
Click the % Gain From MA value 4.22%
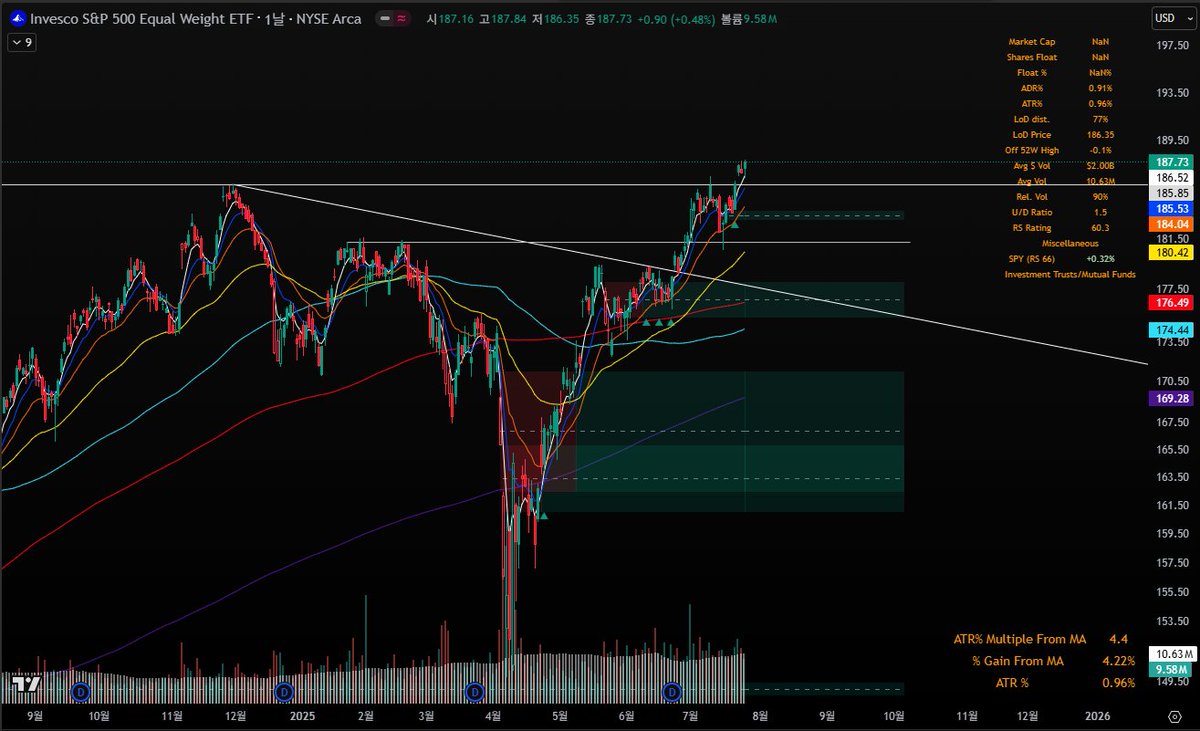pyautogui.click(x=1118, y=660)
